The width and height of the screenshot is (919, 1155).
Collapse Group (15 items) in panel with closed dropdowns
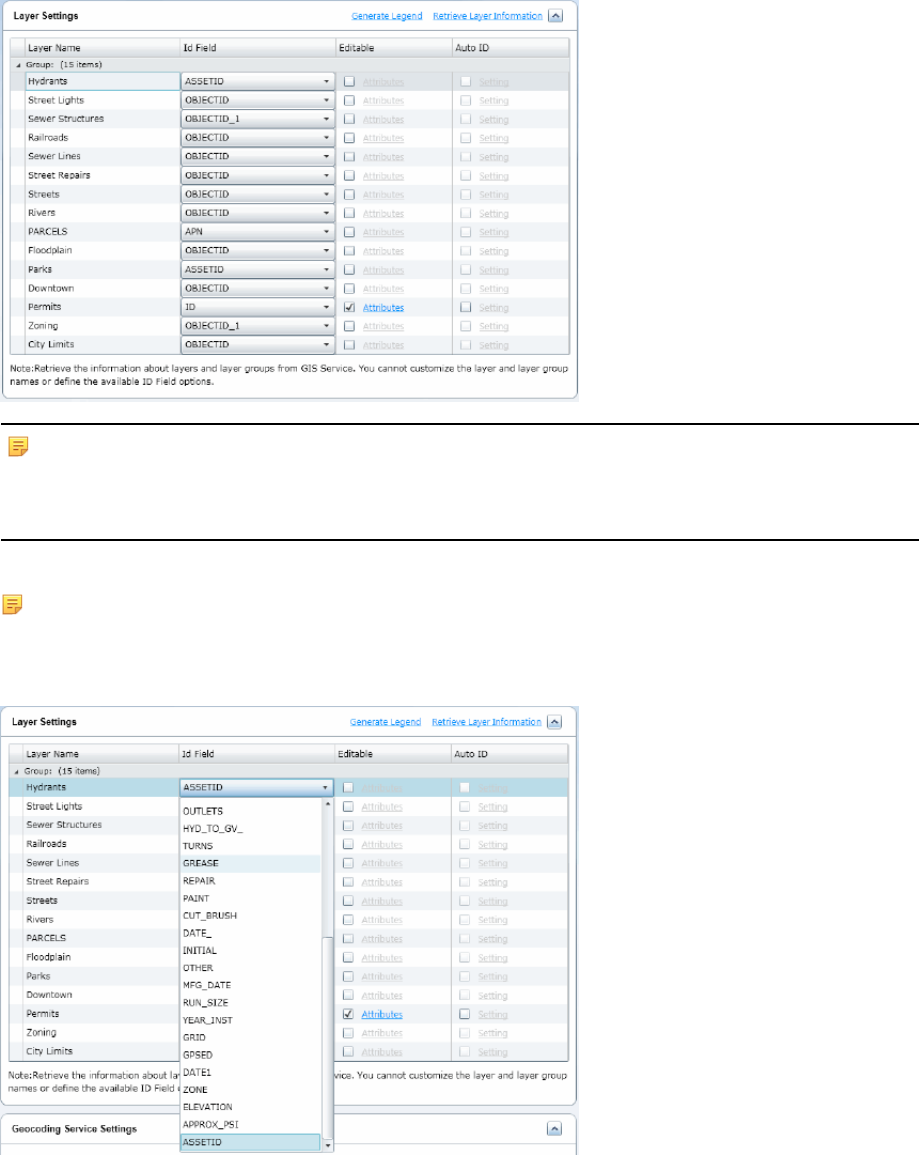pyautogui.click(x=18, y=65)
